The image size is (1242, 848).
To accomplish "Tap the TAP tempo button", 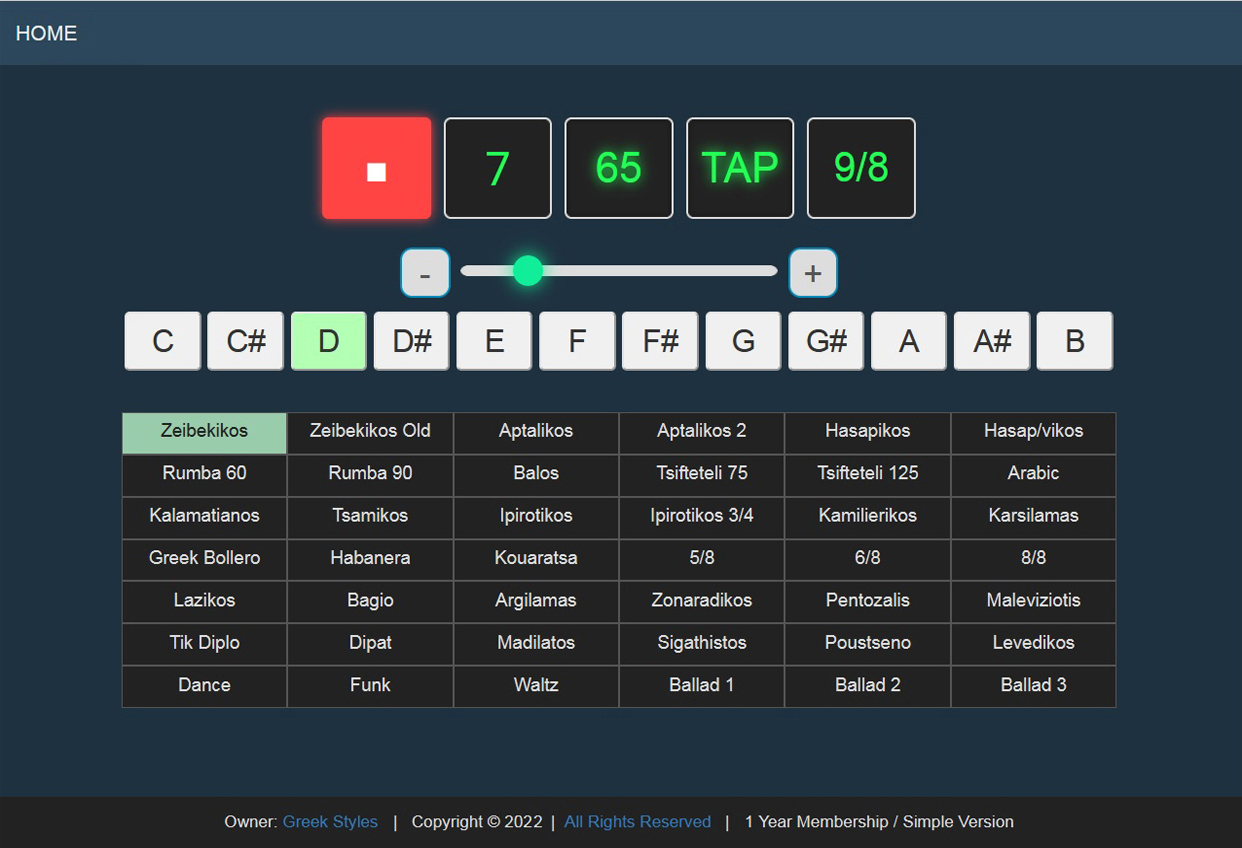I will pos(740,168).
